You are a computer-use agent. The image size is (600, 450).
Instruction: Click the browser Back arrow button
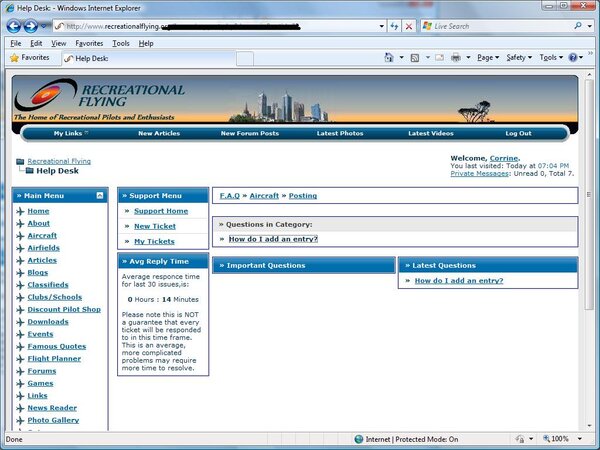14,25
